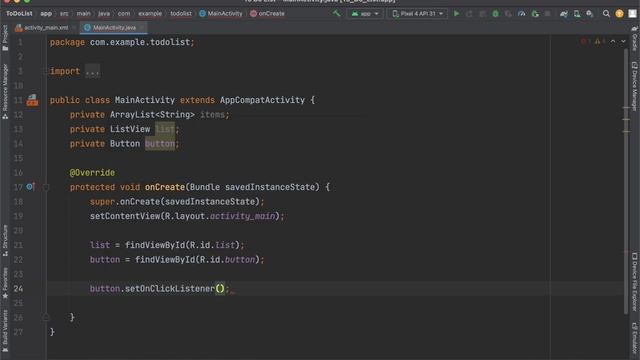Click the yellow warning count indicator
Screen dimensions: 640x360
599,41
